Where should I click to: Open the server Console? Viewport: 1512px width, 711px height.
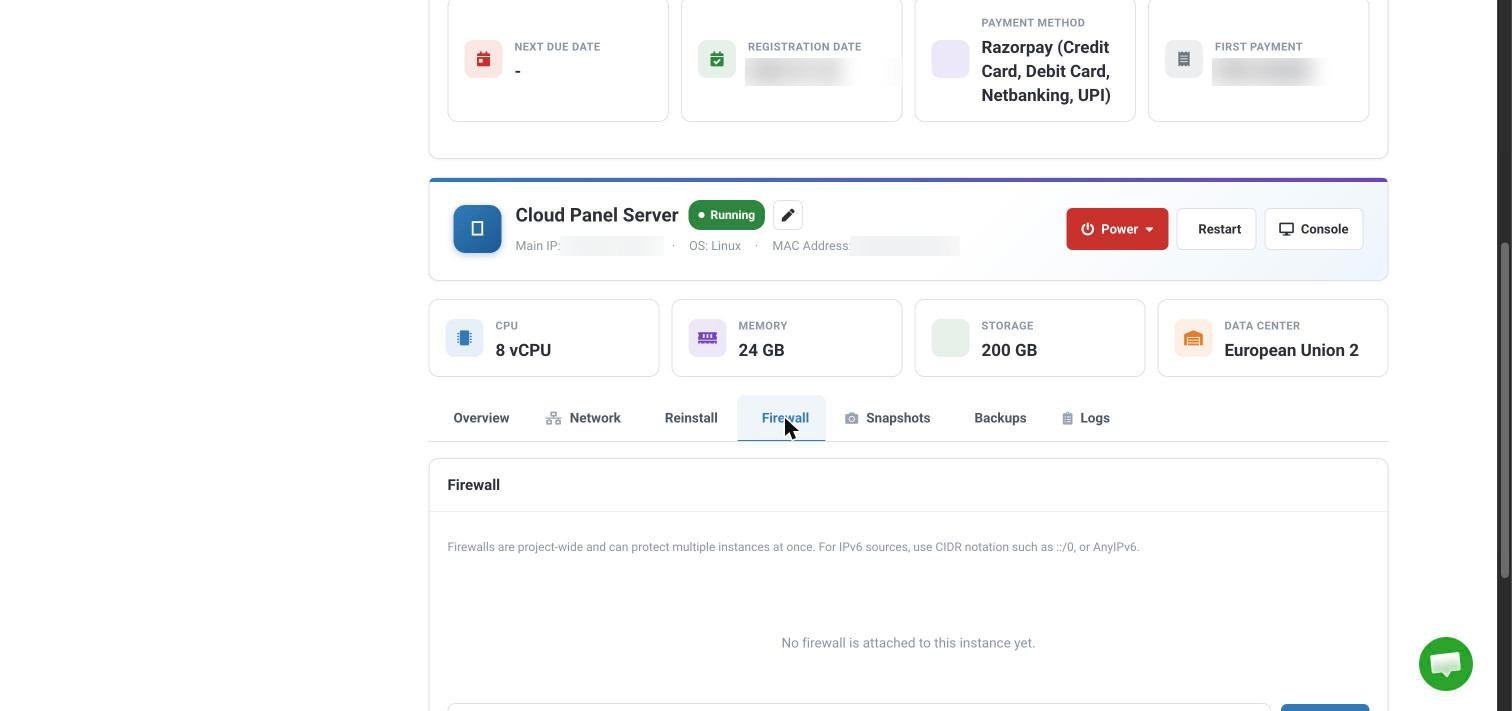(x=1314, y=229)
